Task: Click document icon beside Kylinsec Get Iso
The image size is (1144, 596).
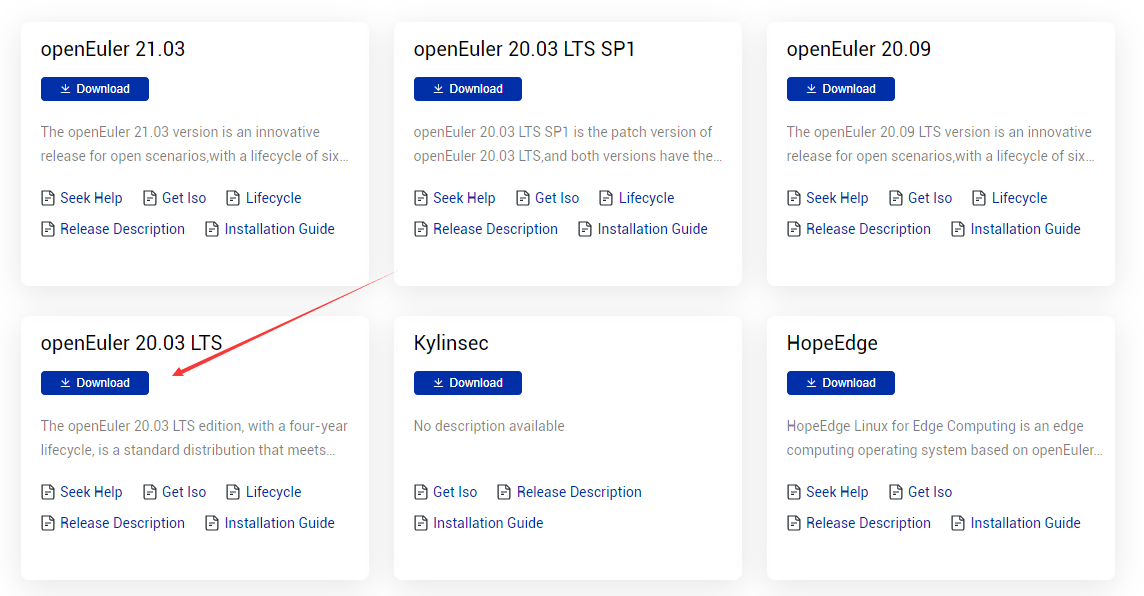Action: coord(421,492)
